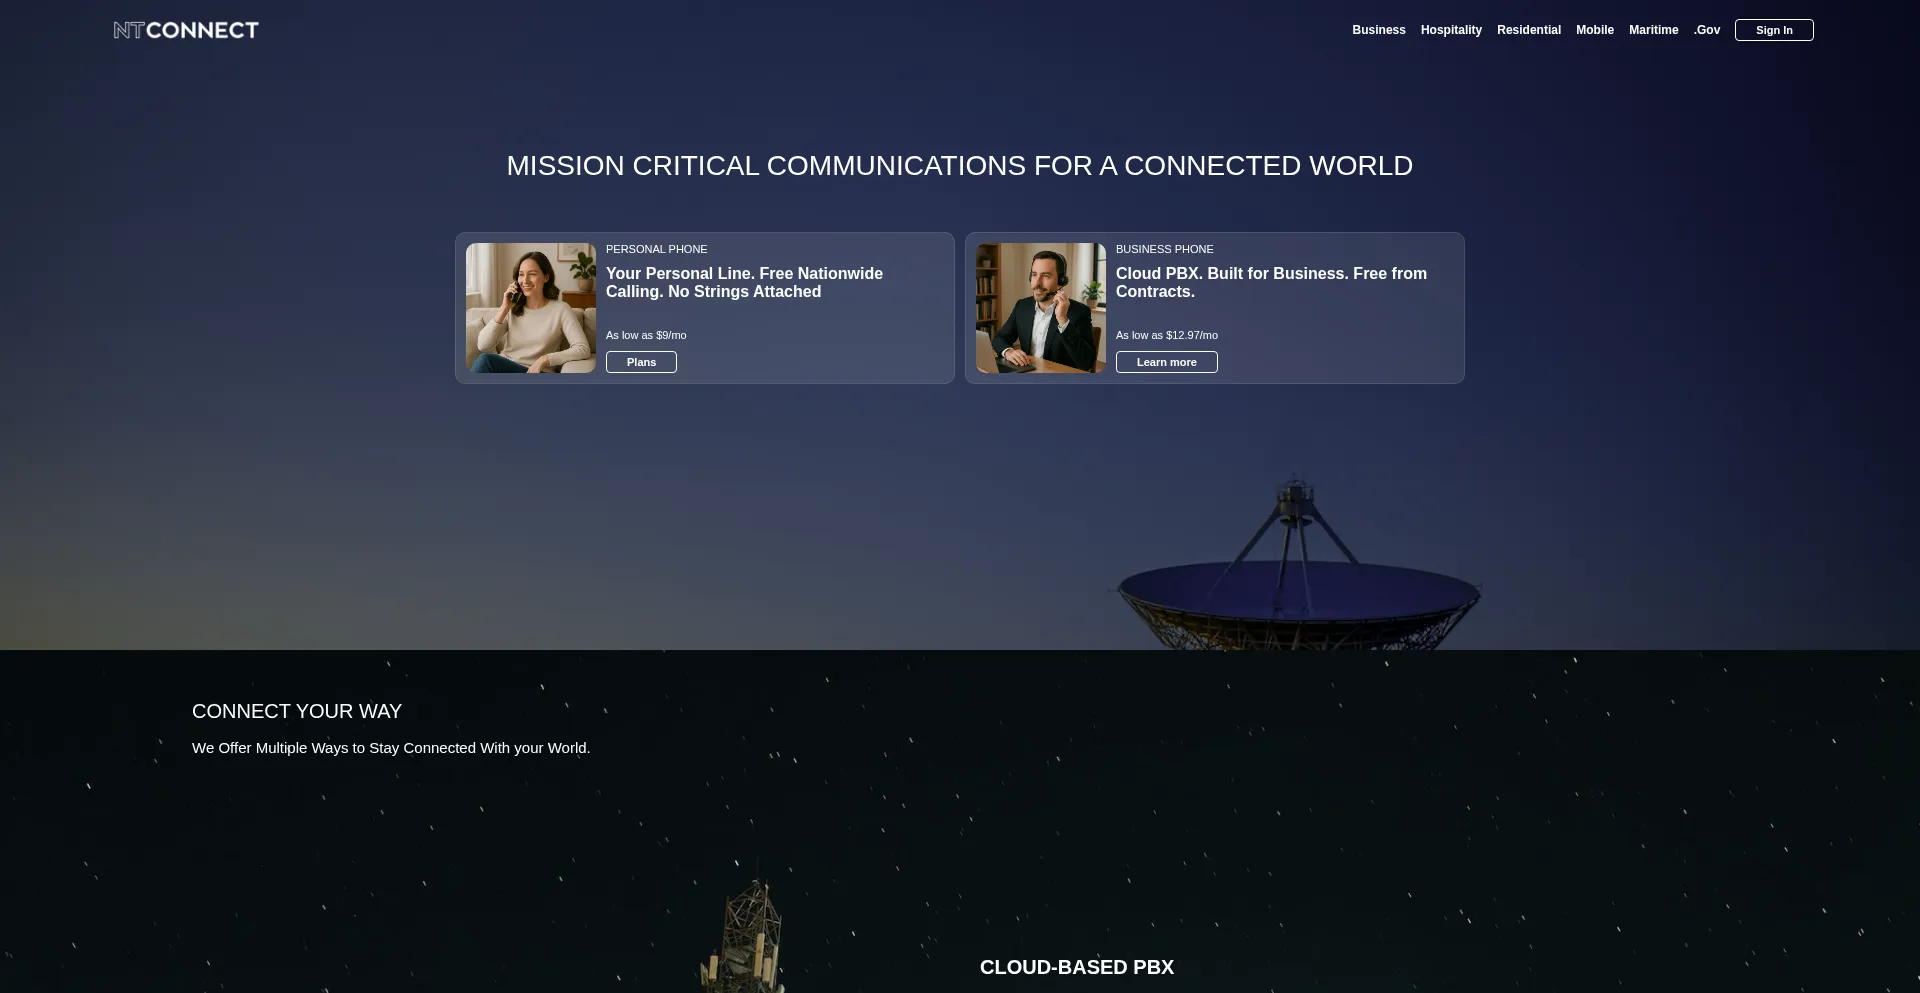Open the .Gov navigation menu
The image size is (1920, 993).
point(1706,29)
